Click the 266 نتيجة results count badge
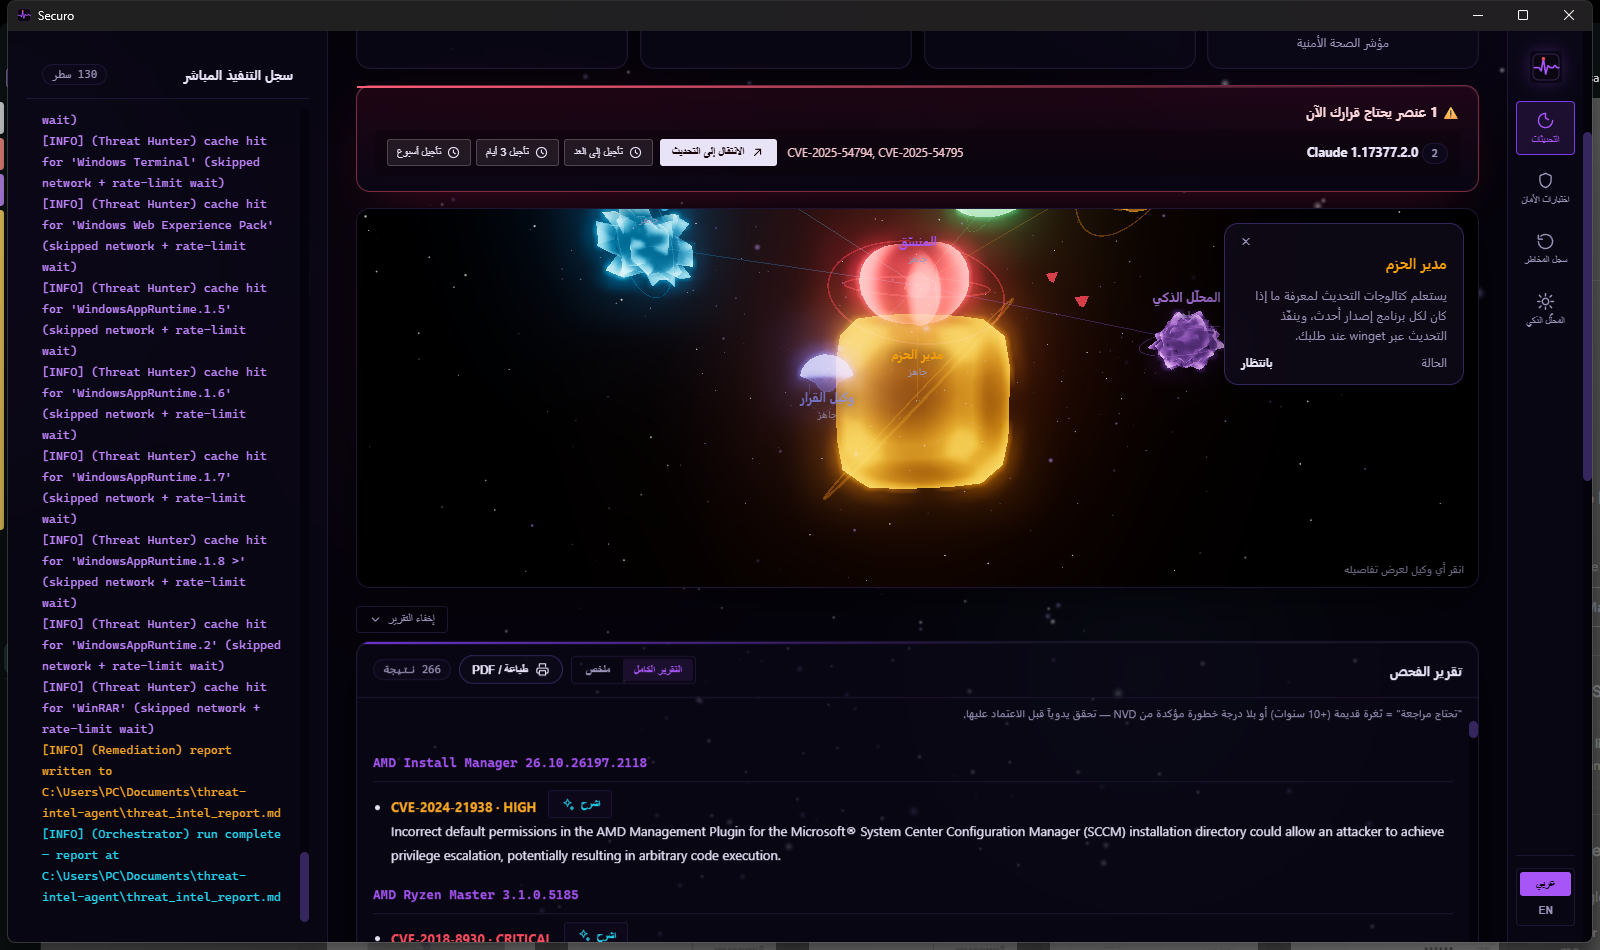The width and height of the screenshot is (1600, 950). 412,670
